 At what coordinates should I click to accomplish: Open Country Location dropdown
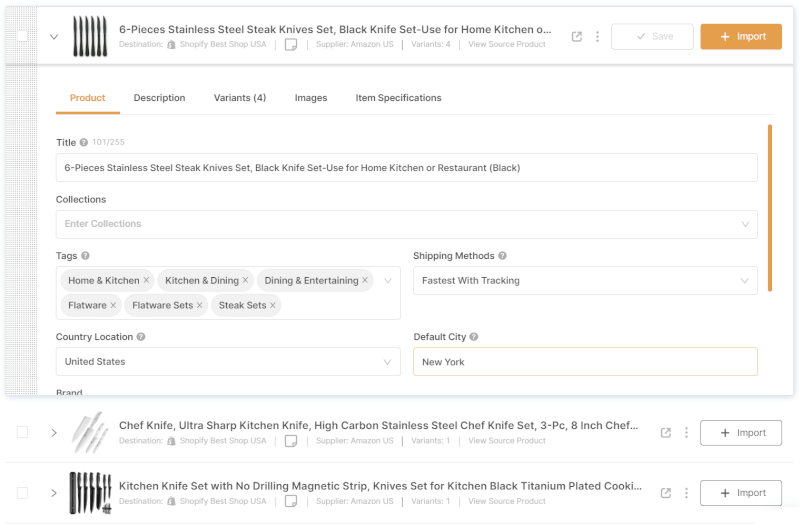(x=228, y=362)
